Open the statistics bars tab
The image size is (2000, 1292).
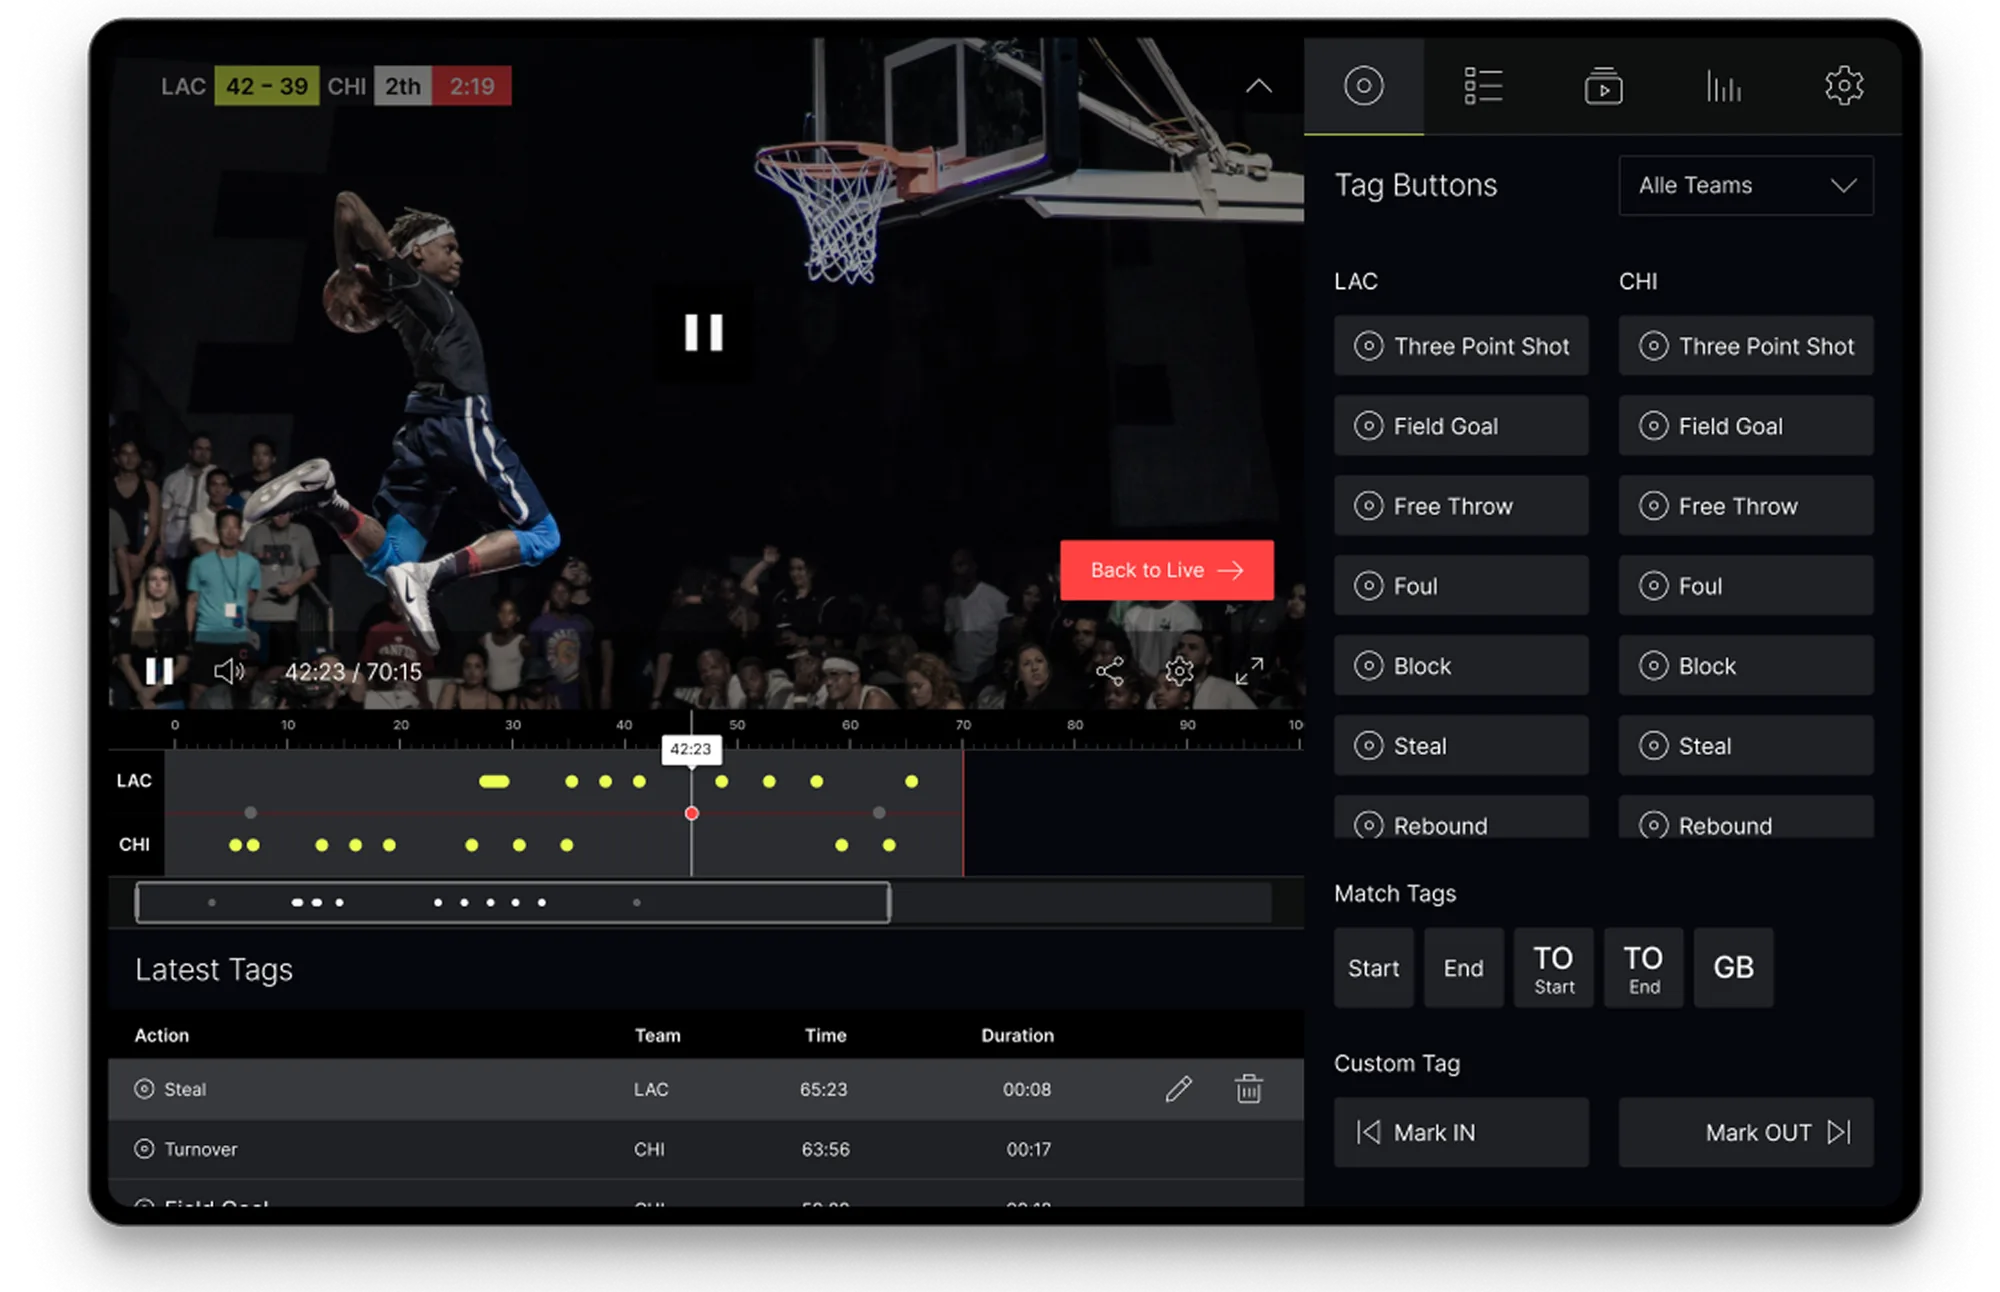(1723, 86)
